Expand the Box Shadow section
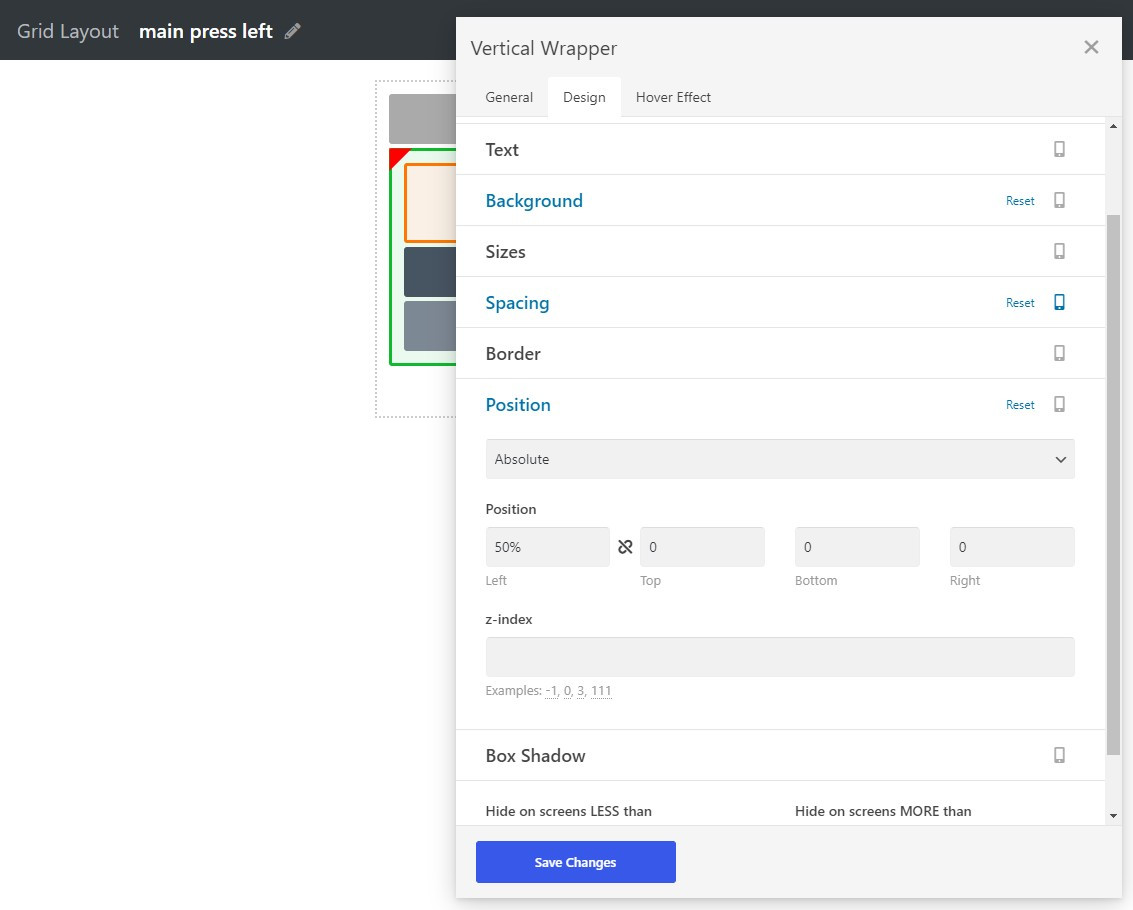 coord(780,755)
